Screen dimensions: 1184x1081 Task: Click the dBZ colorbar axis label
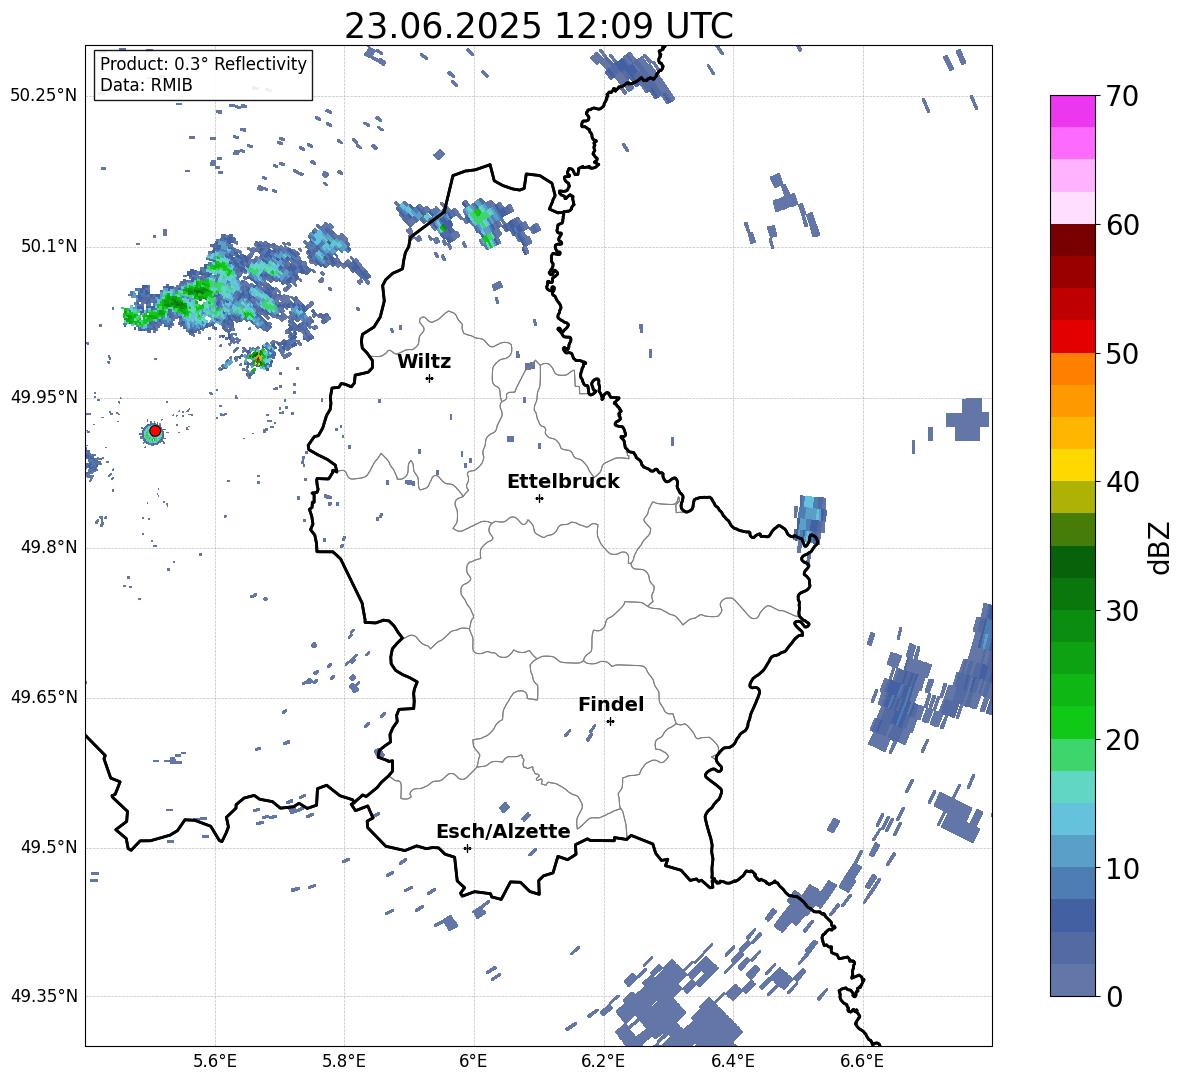pyautogui.click(x=1160, y=547)
